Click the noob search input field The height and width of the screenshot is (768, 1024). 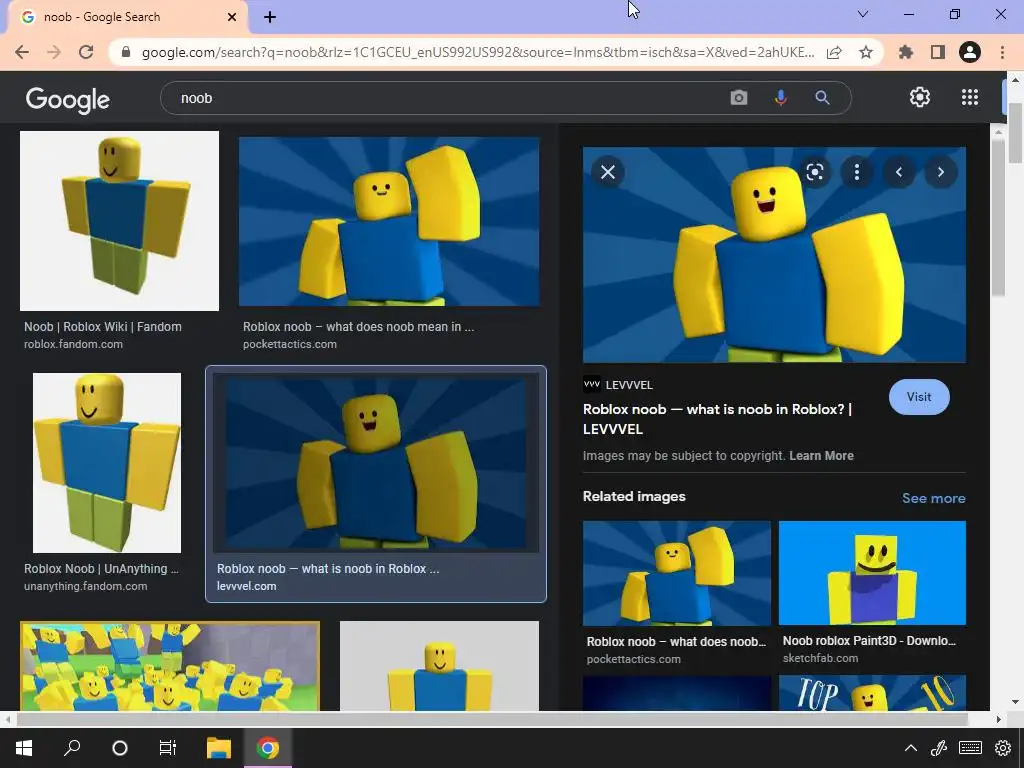click(444, 98)
